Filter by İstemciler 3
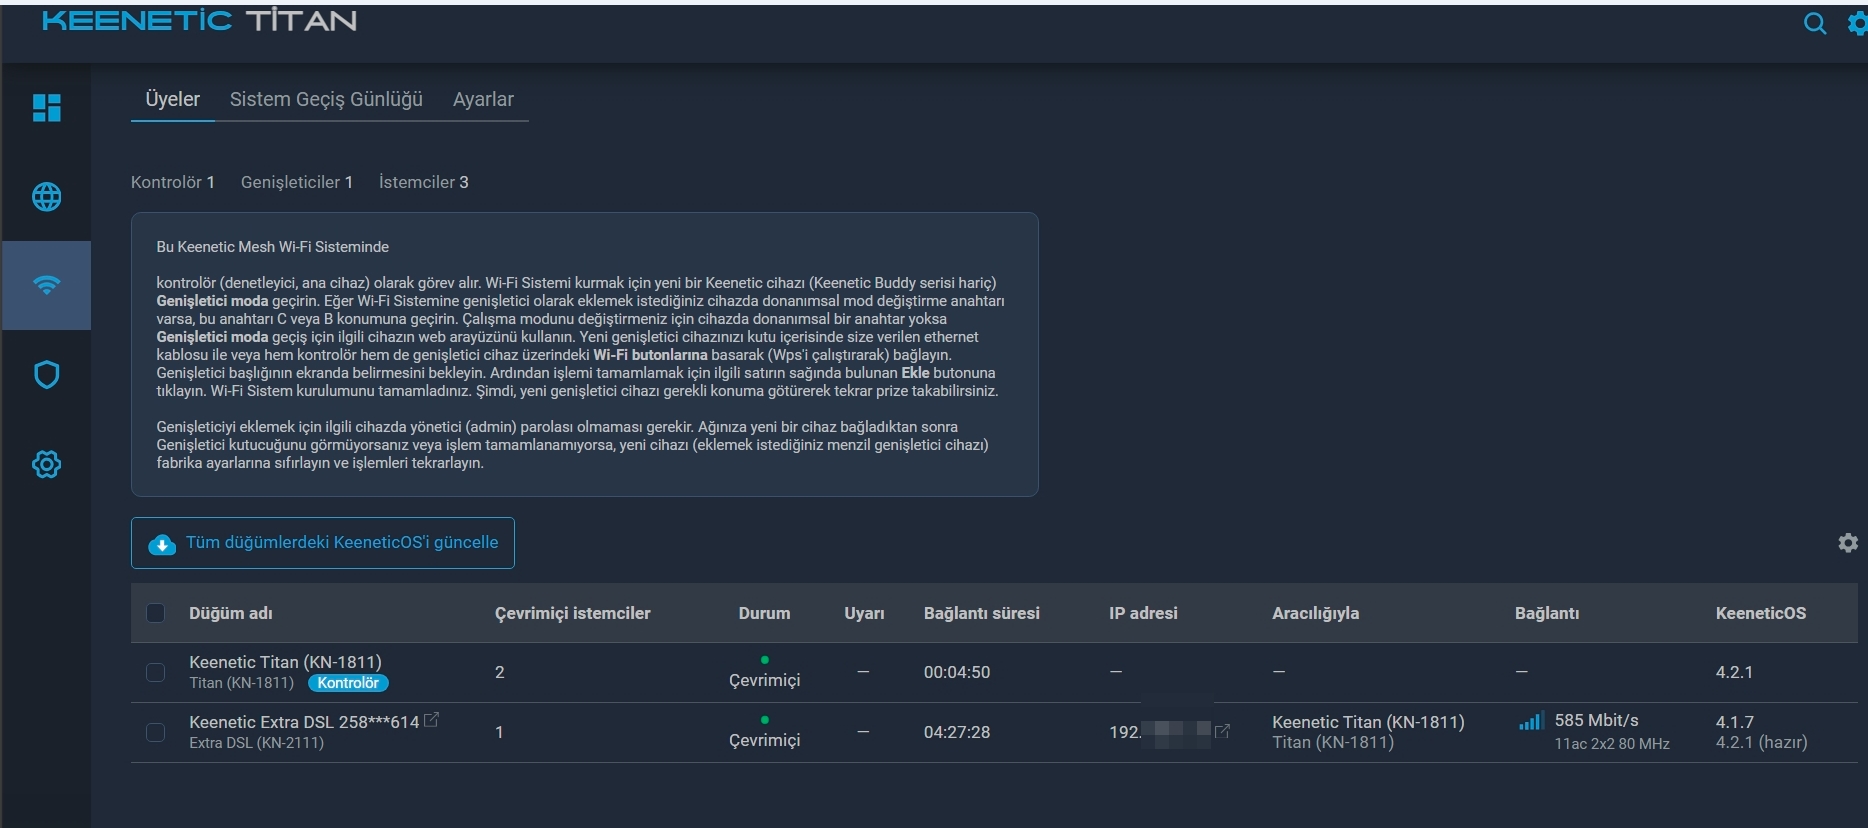The height and width of the screenshot is (828, 1868). click(x=424, y=182)
